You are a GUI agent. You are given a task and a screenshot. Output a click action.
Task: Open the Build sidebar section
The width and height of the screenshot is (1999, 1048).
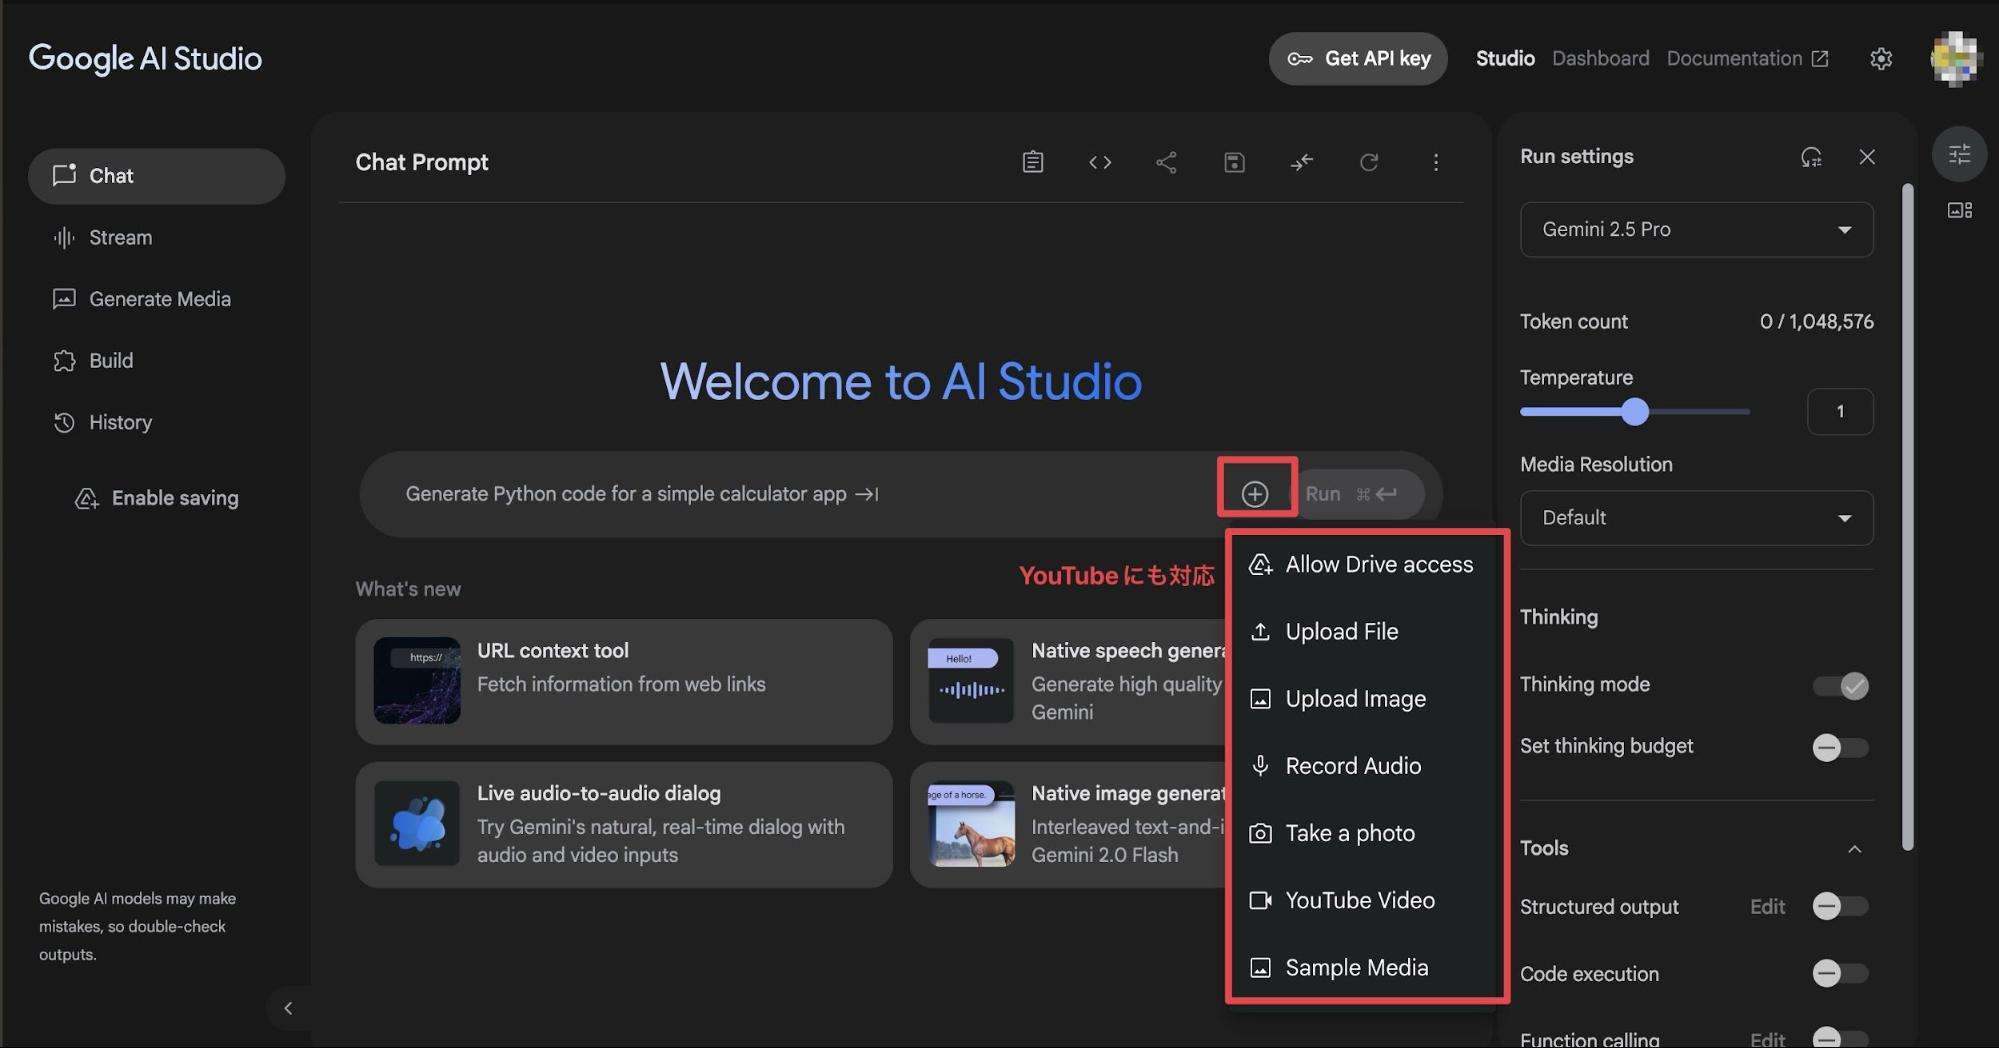(x=157, y=361)
